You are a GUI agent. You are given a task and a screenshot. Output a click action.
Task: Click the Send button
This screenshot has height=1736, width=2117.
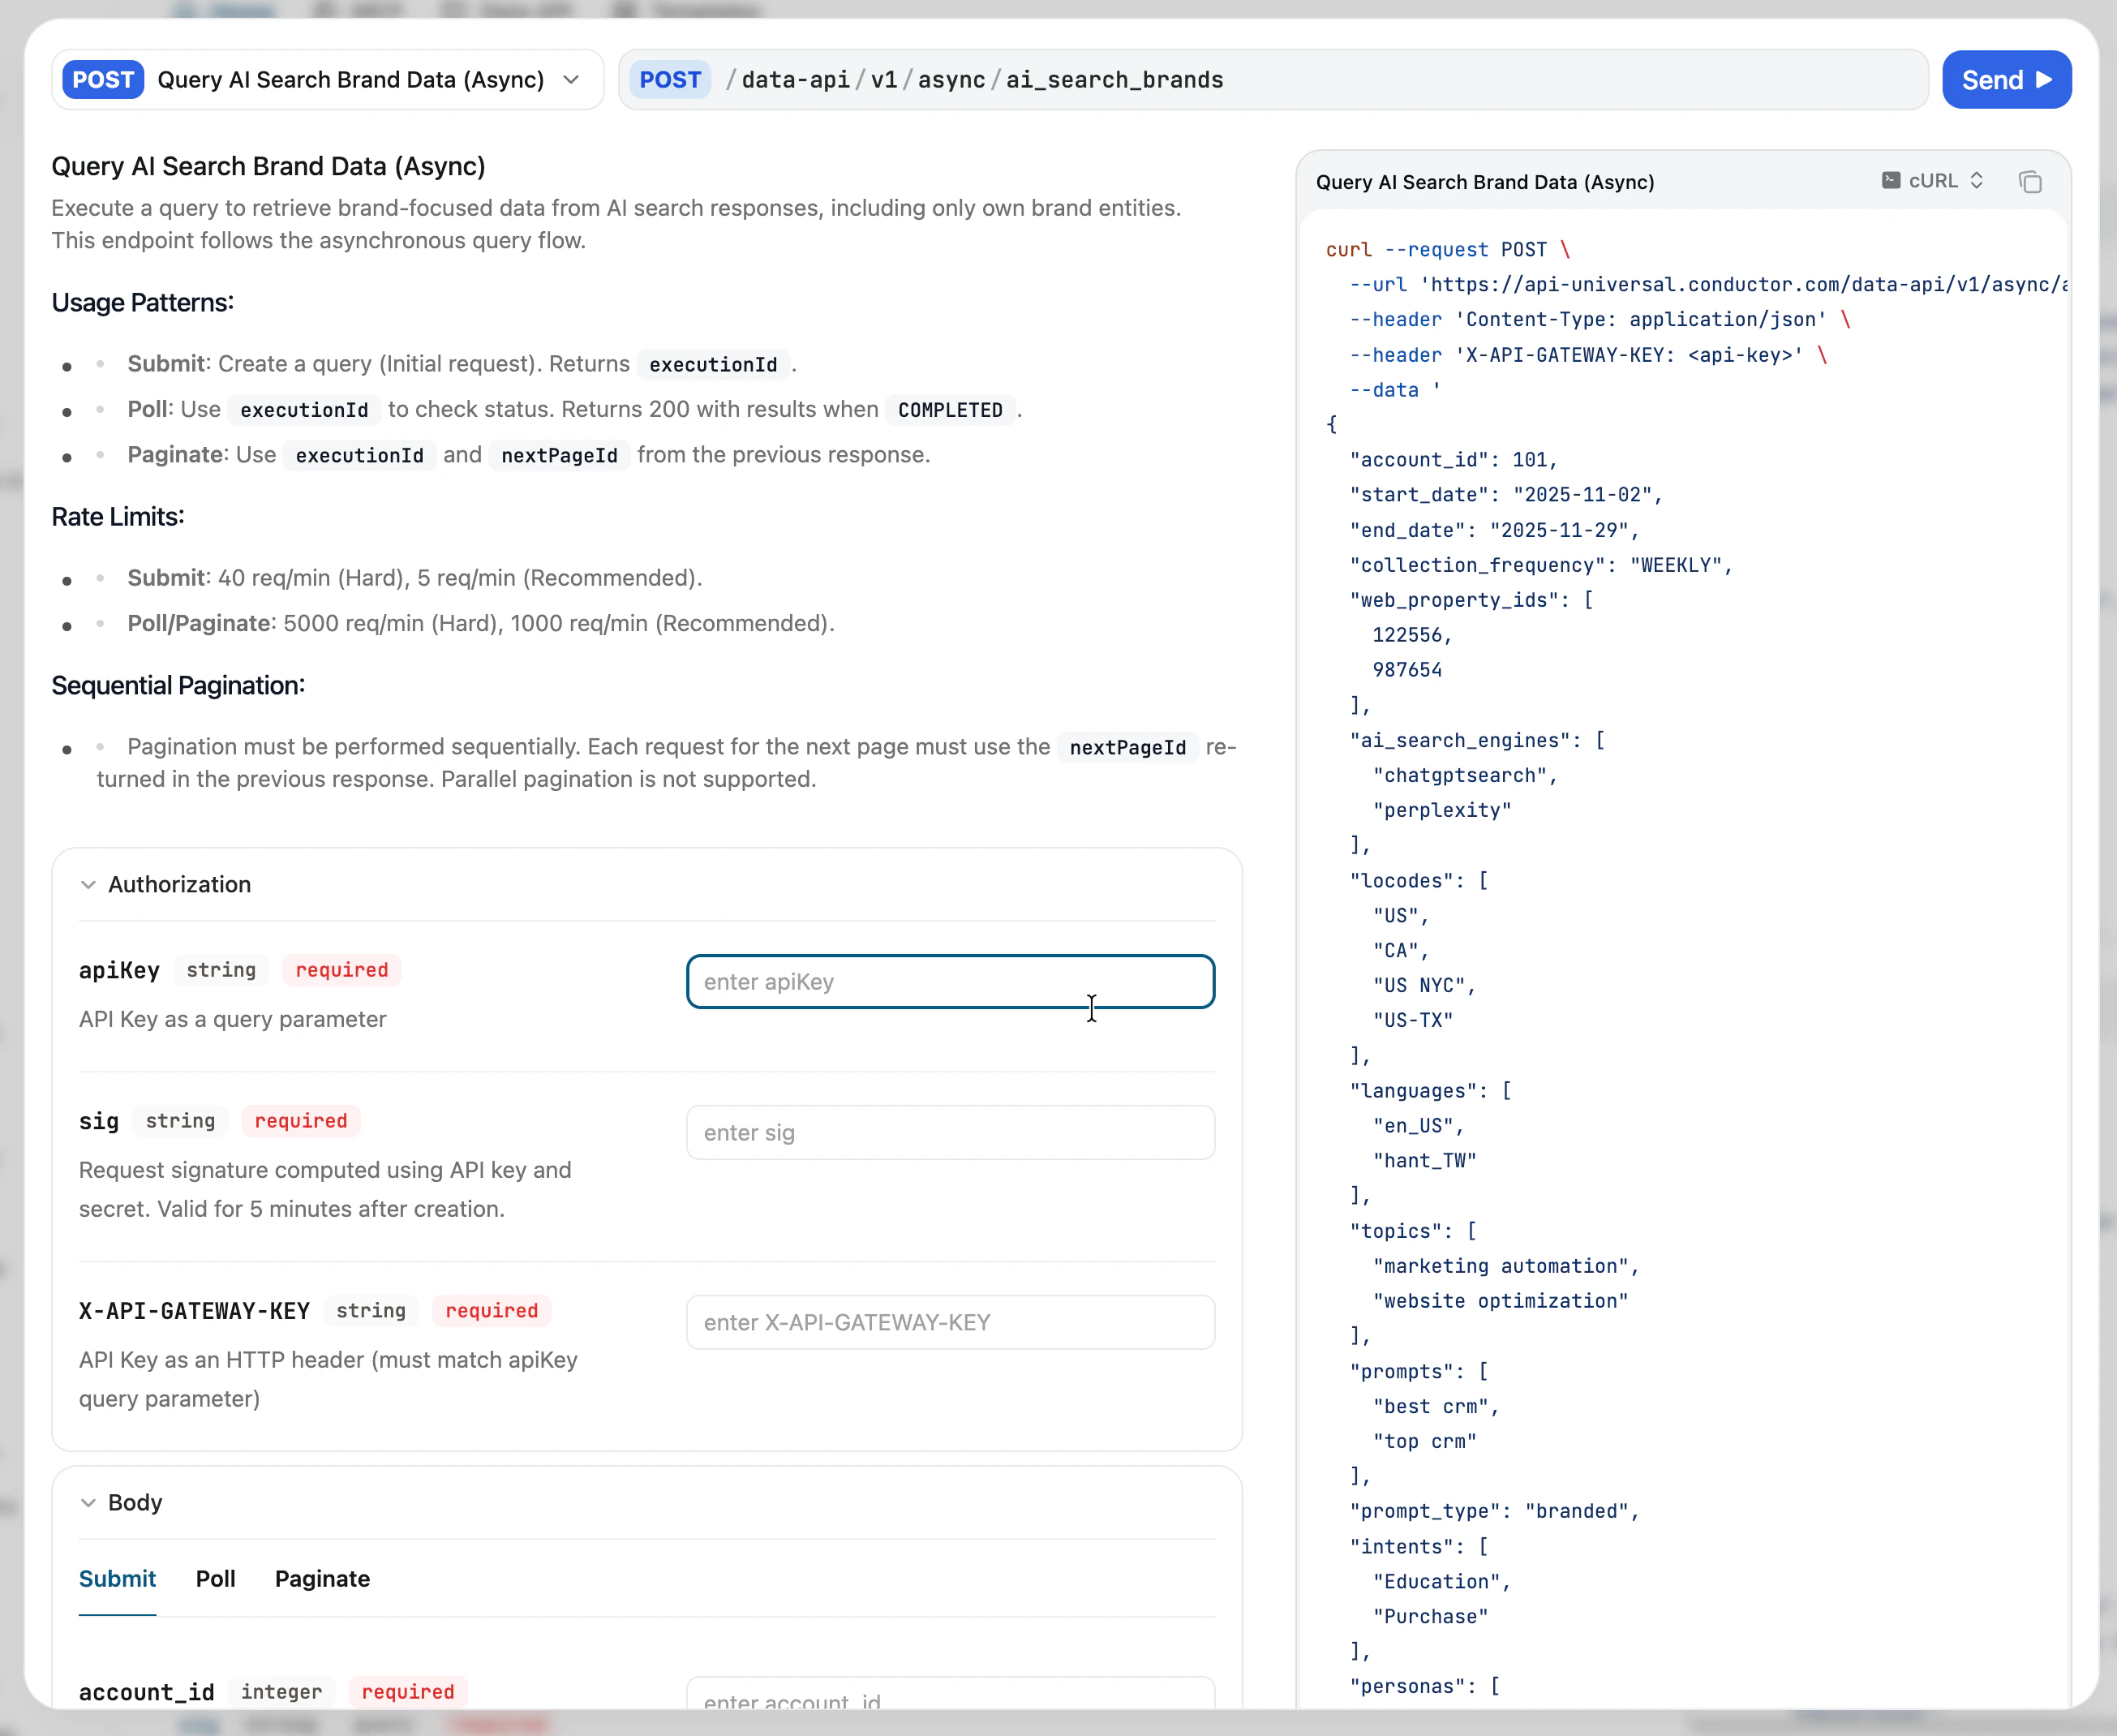coord(2005,80)
